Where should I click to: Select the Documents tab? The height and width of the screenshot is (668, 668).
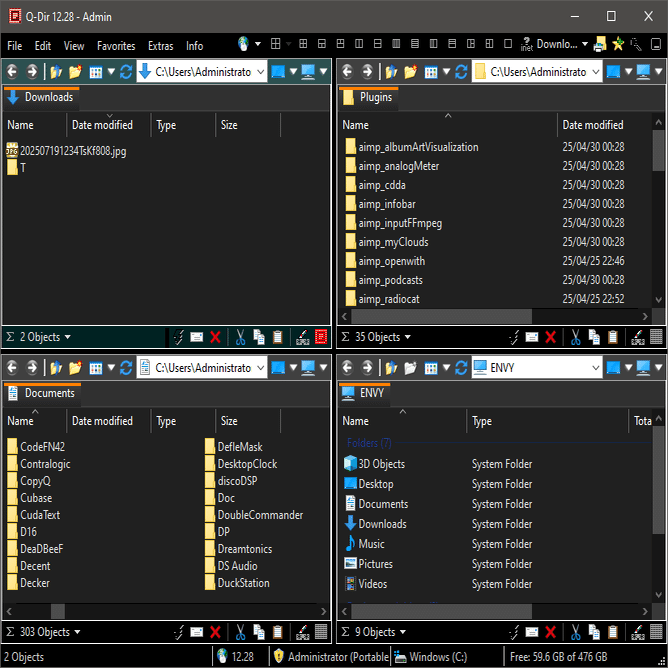pyautogui.click(x=42, y=393)
